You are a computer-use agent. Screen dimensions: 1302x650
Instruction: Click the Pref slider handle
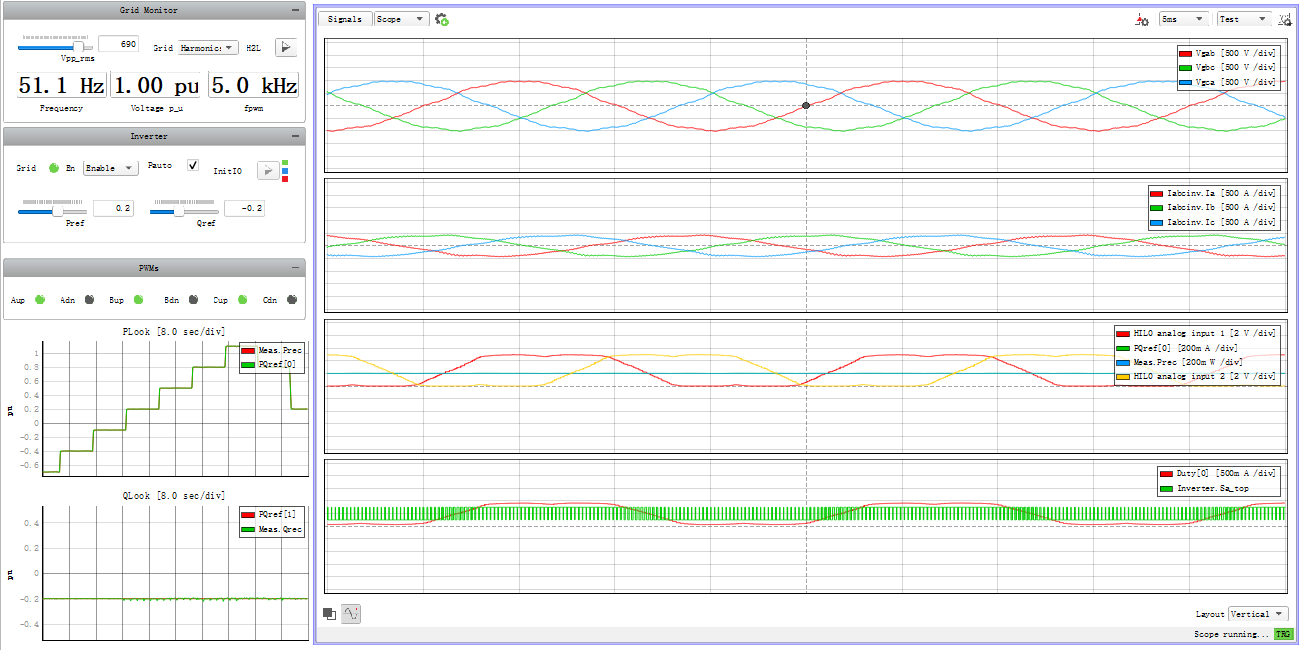pos(57,211)
